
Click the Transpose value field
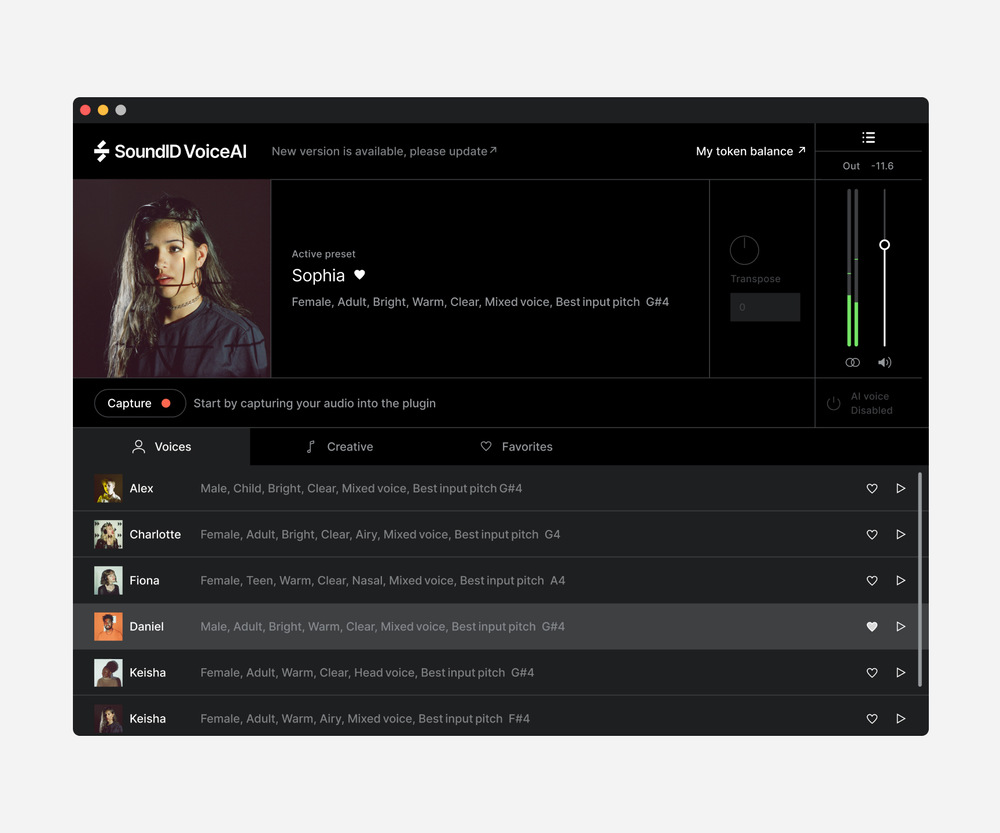tap(765, 307)
